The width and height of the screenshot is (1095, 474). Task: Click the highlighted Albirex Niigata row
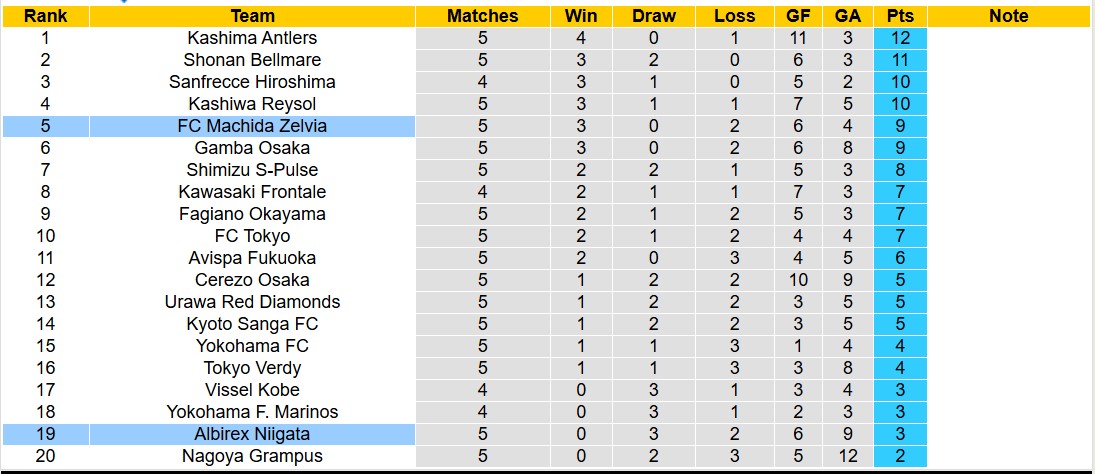coord(252,434)
